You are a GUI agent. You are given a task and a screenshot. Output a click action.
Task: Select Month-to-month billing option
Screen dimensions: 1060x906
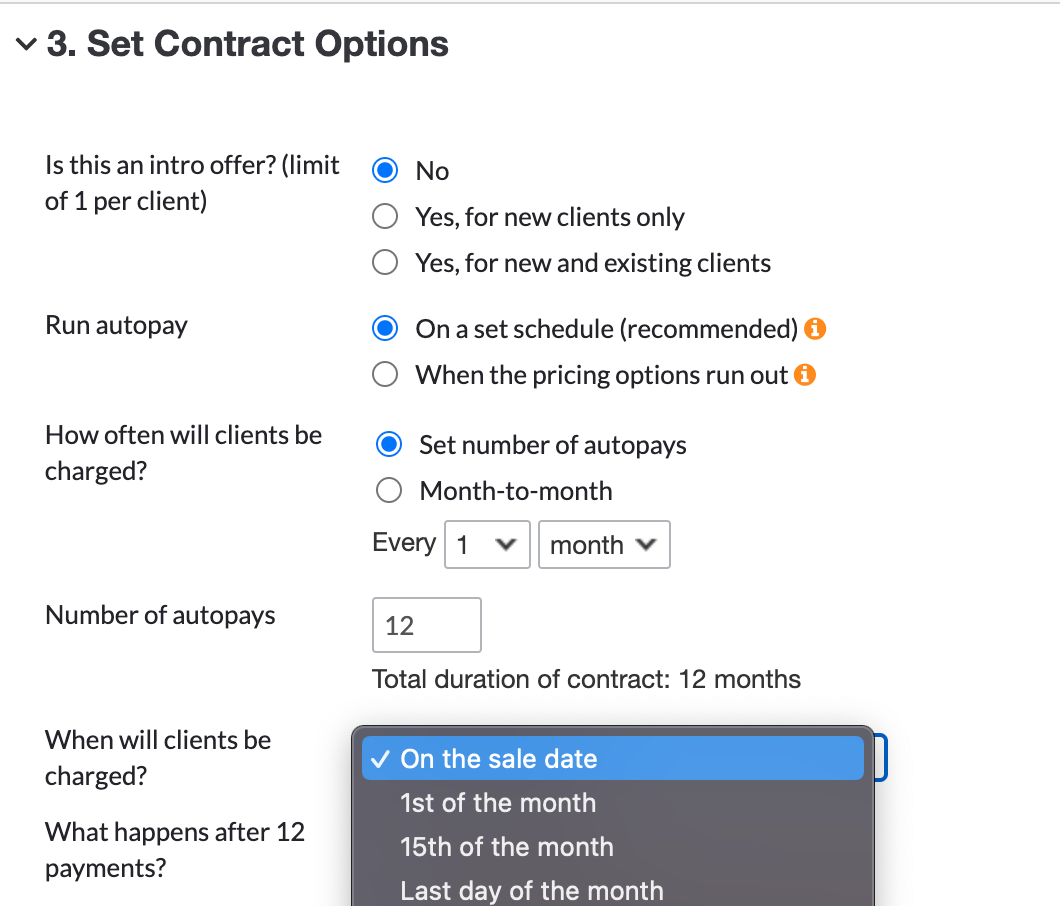[389, 491]
